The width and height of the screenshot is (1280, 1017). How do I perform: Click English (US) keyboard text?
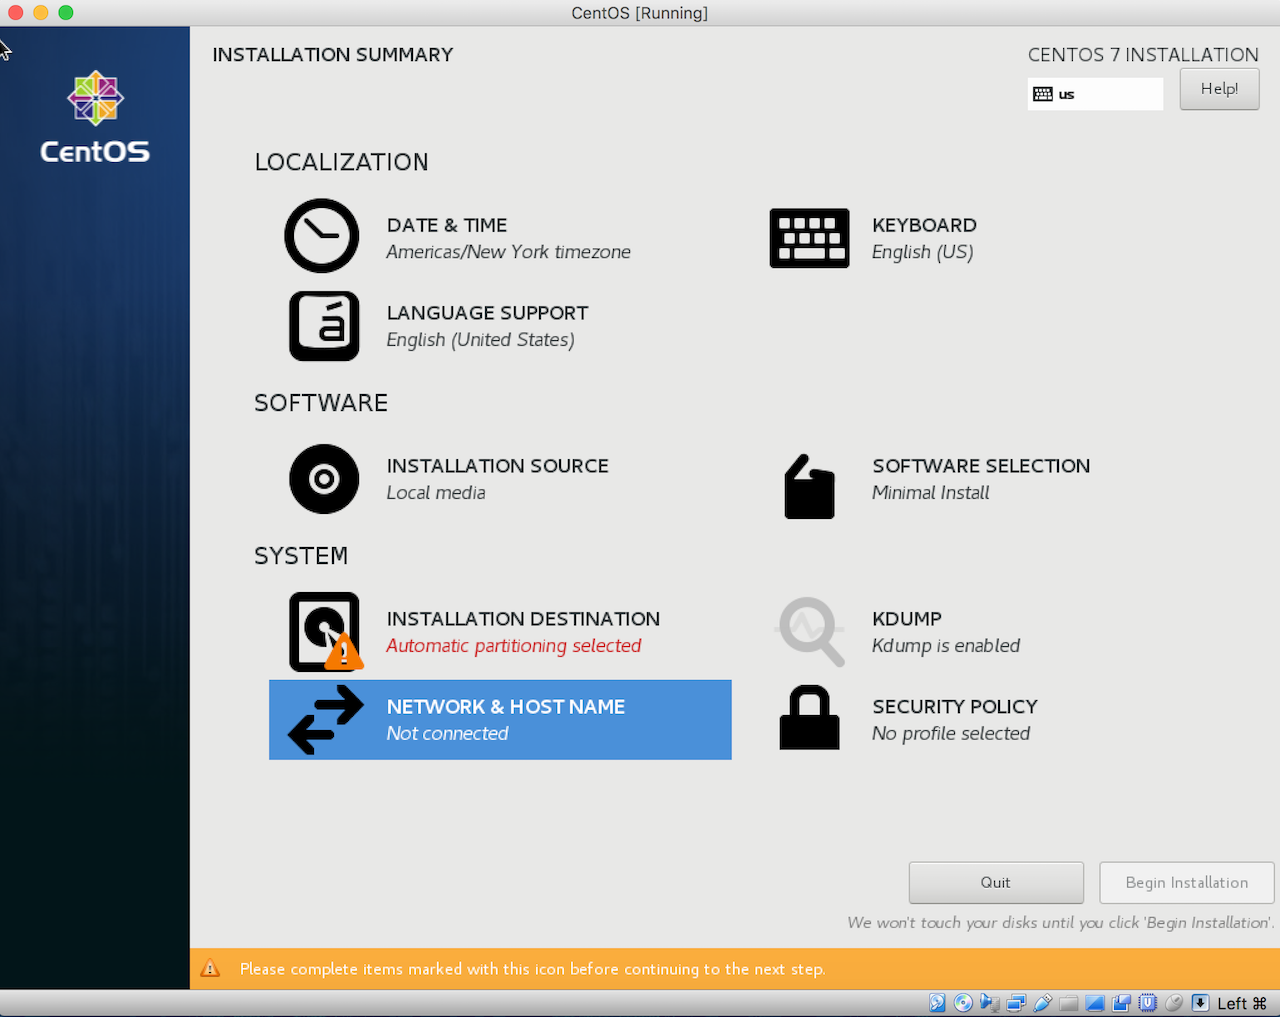[x=922, y=252]
